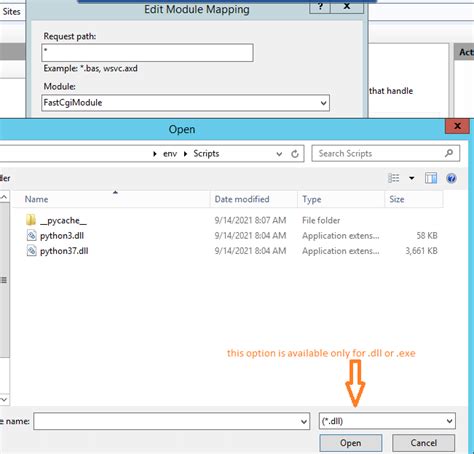Image resolution: width=474 pixels, height=454 pixels.
Task: Click the Cancel button
Action: coord(424,443)
